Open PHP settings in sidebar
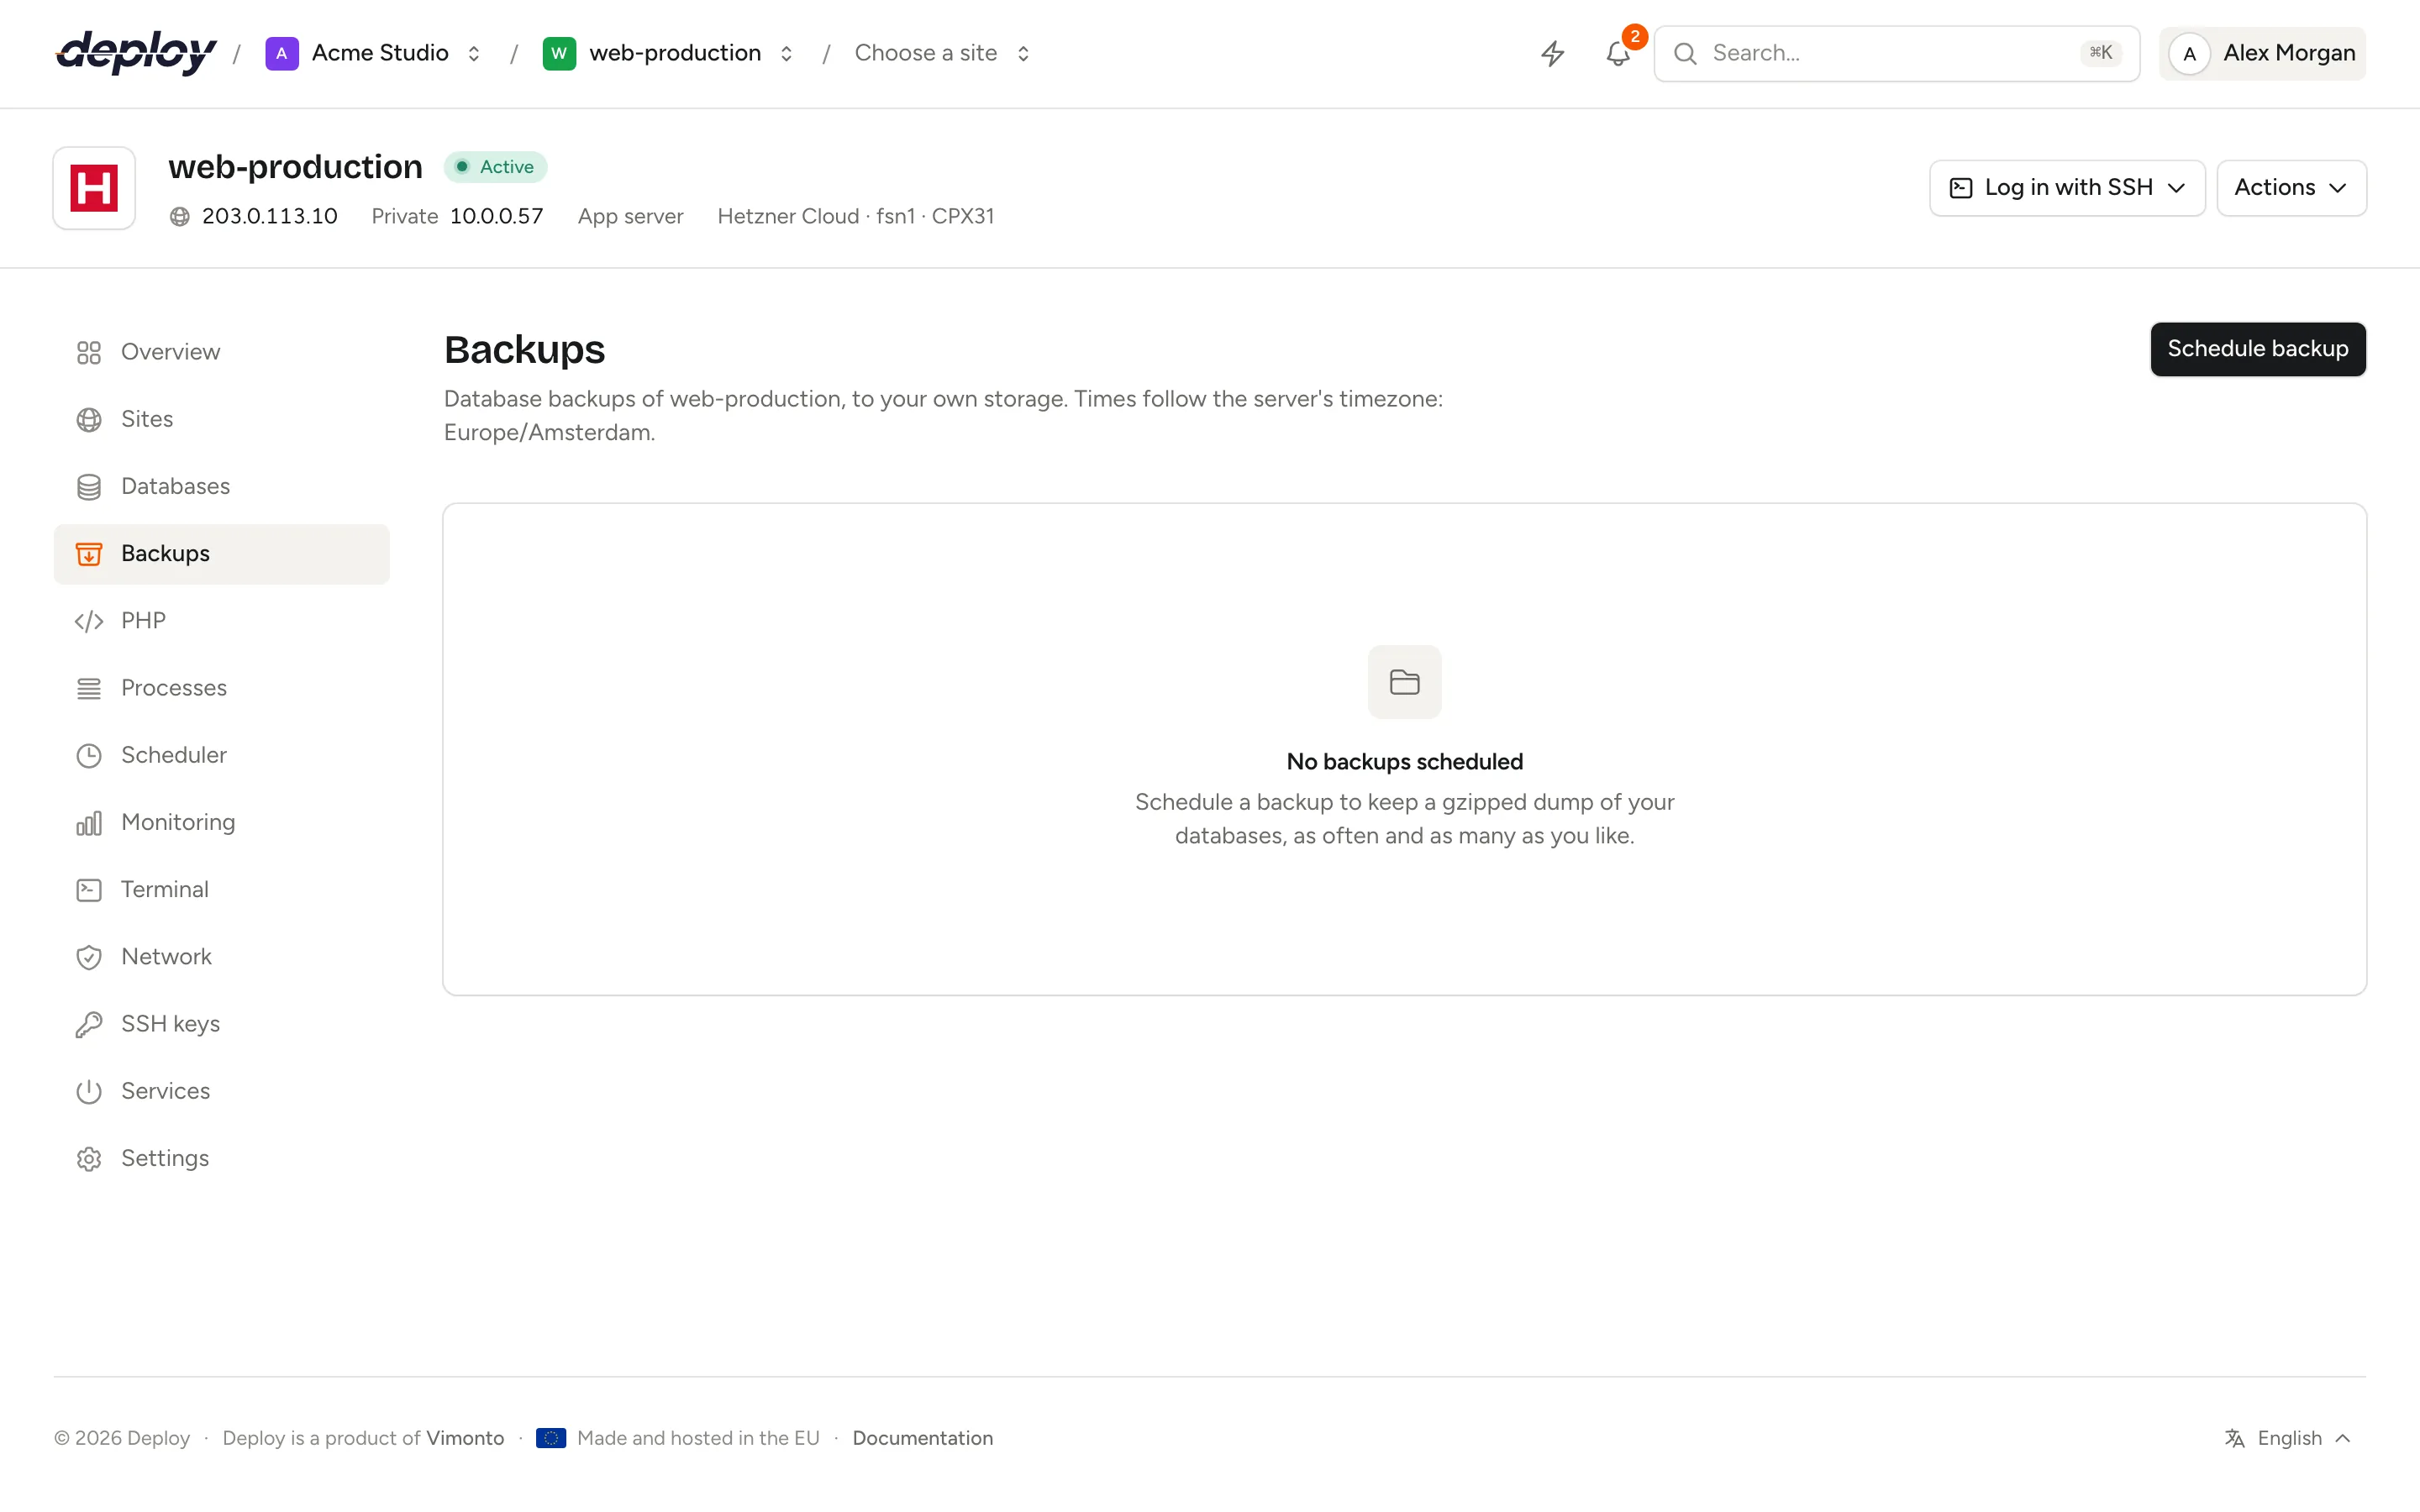The width and height of the screenshot is (2420, 1512). pyautogui.click(x=222, y=621)
